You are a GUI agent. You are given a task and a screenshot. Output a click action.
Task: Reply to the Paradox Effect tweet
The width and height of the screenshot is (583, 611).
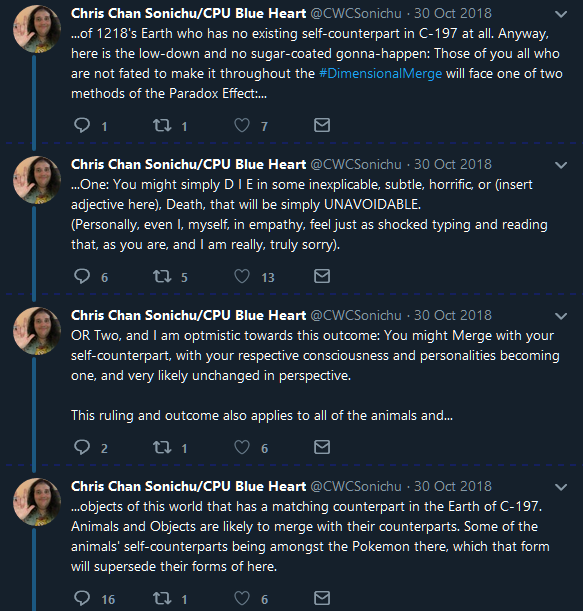coord(82,125)
